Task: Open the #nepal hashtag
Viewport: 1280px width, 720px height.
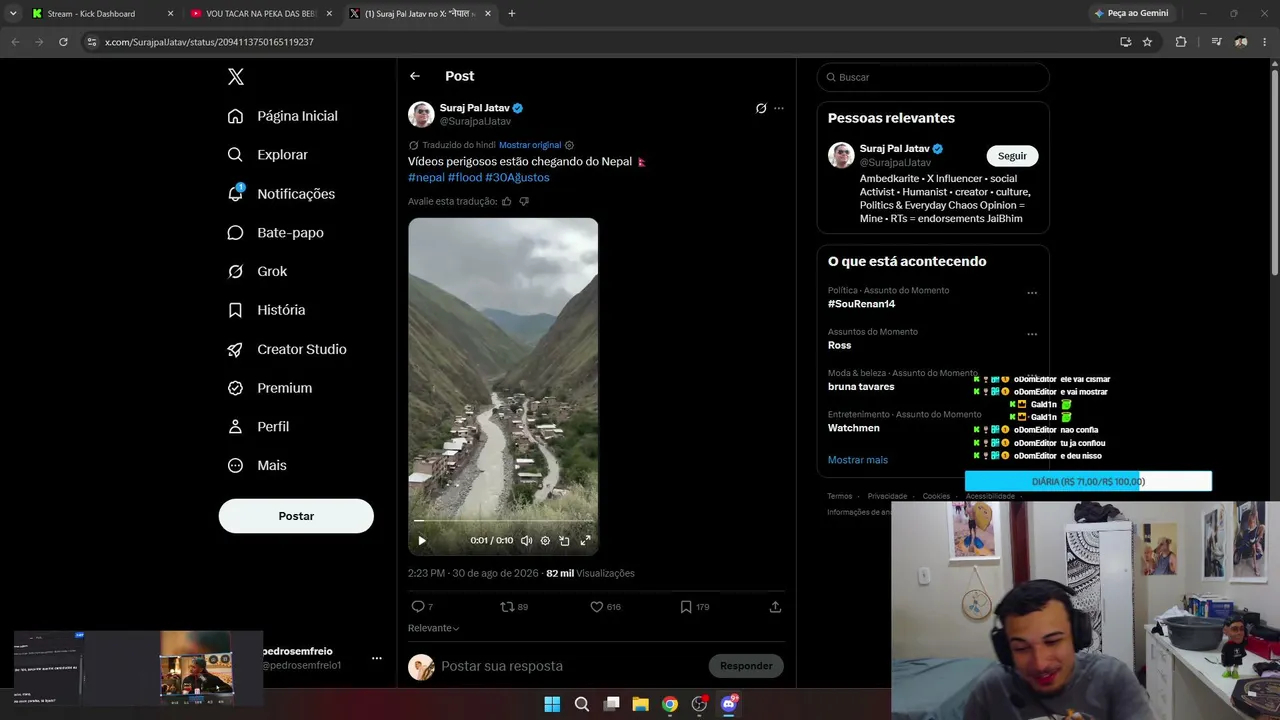Action: (426, 177)
